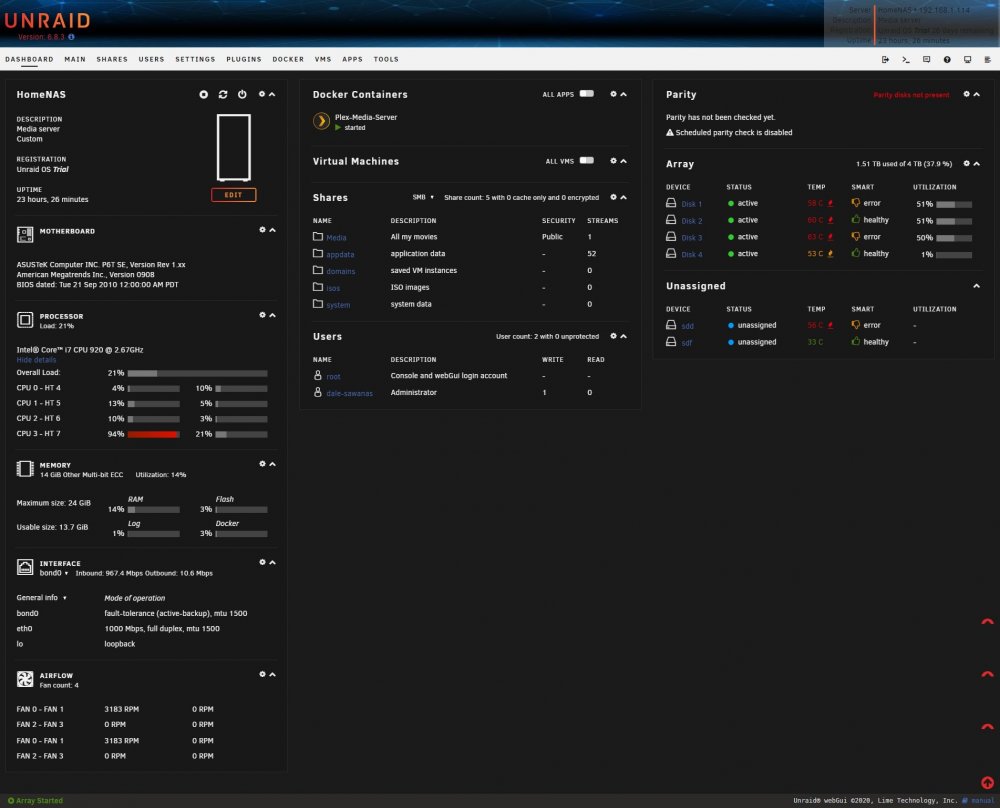Open the TOOLS menu tab
Image resolution: width=1000 pixels, height=808 pixels.
[x=386, y=59]
